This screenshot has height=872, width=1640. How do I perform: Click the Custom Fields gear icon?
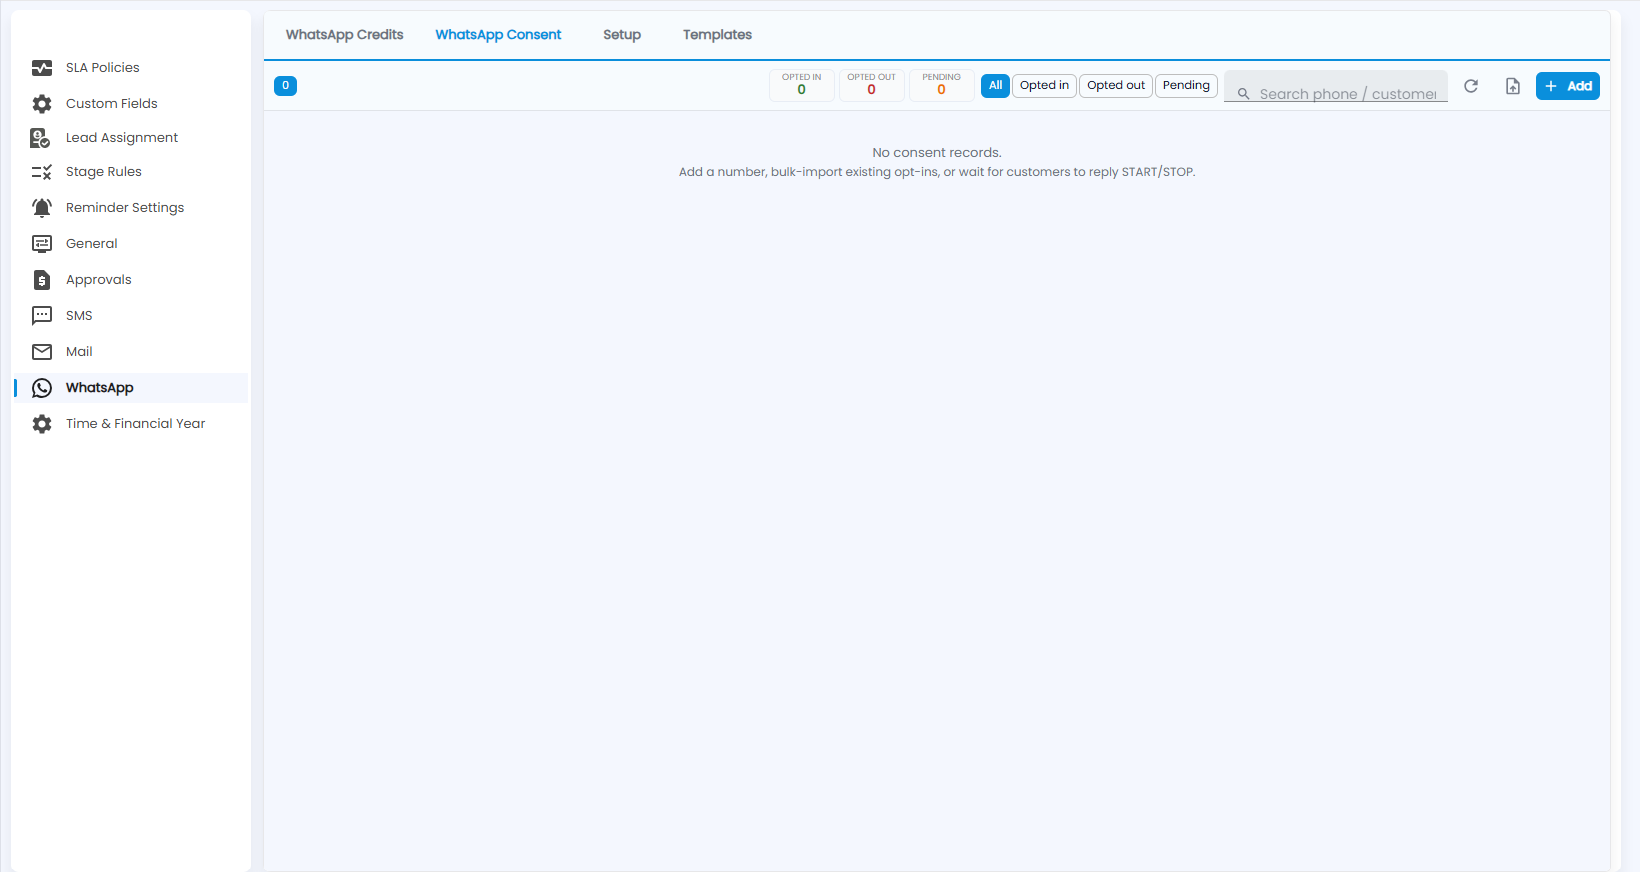point(42,104)
